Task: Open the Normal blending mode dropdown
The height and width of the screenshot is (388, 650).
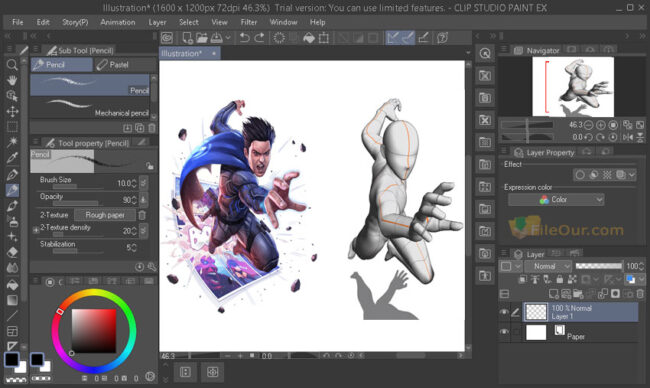Action: 548,266
